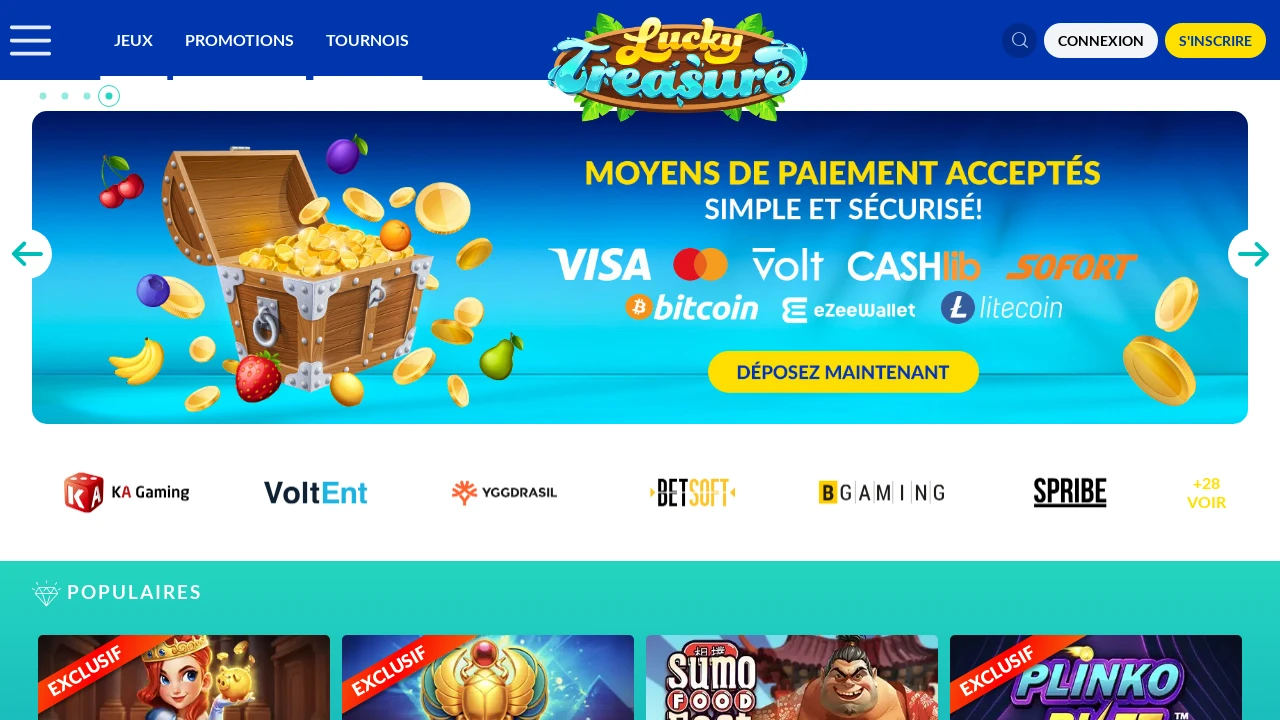
Task: Open the TOURNOIS menu item
Action: click(367, 40)
